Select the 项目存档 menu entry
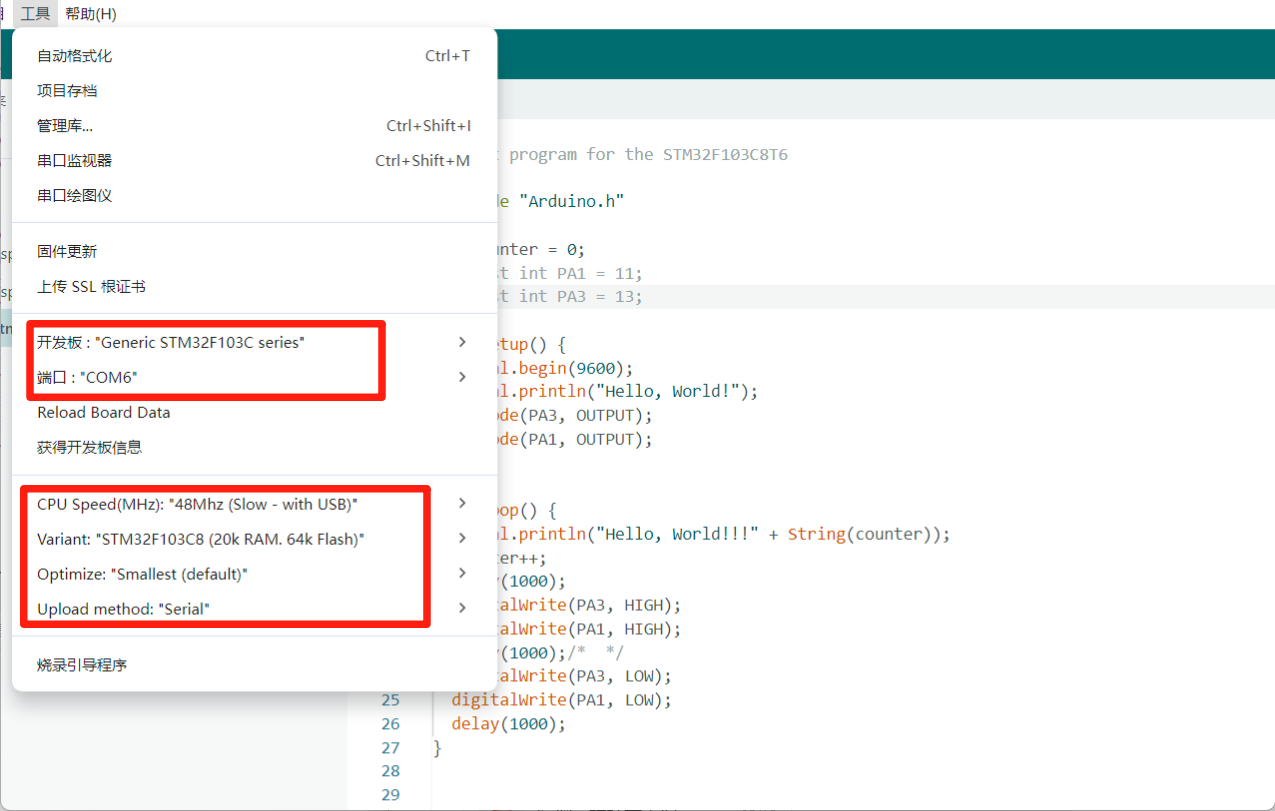Screen dimensions: 1275x811 [67, 91]
